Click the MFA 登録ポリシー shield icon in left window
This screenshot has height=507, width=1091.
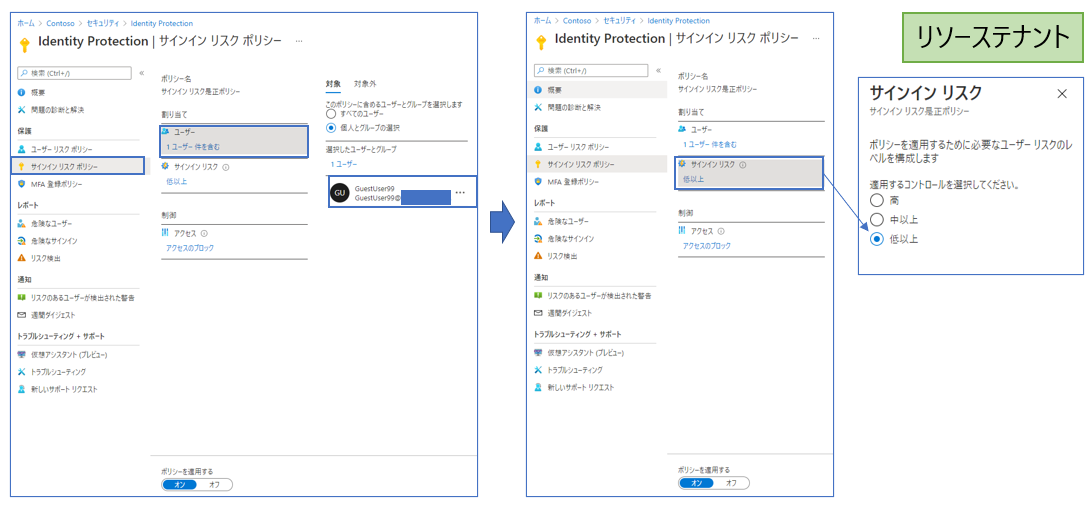22,184
